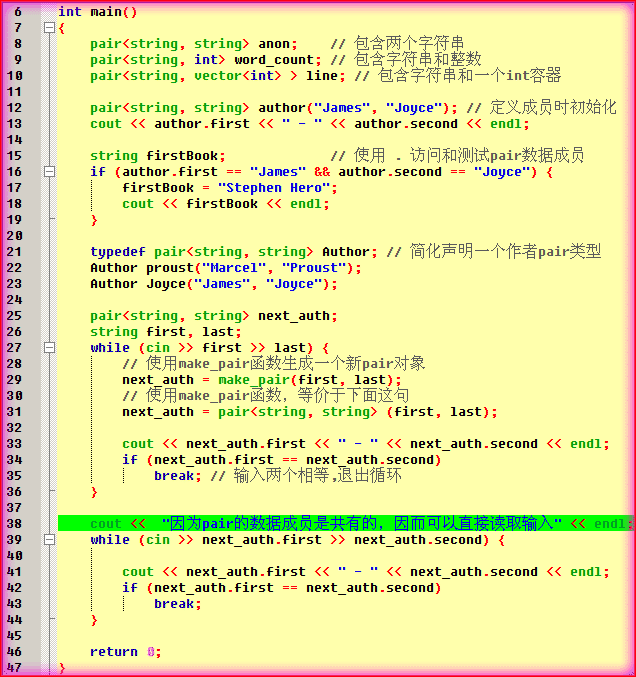
Task: Click line number 12 in the gutter
Action: [x=14, y=108]
